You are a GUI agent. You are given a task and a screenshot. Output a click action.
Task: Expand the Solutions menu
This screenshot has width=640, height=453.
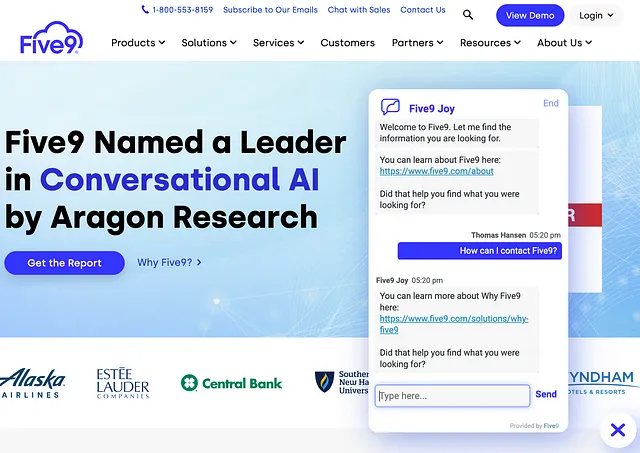click(x=209, y=42)
